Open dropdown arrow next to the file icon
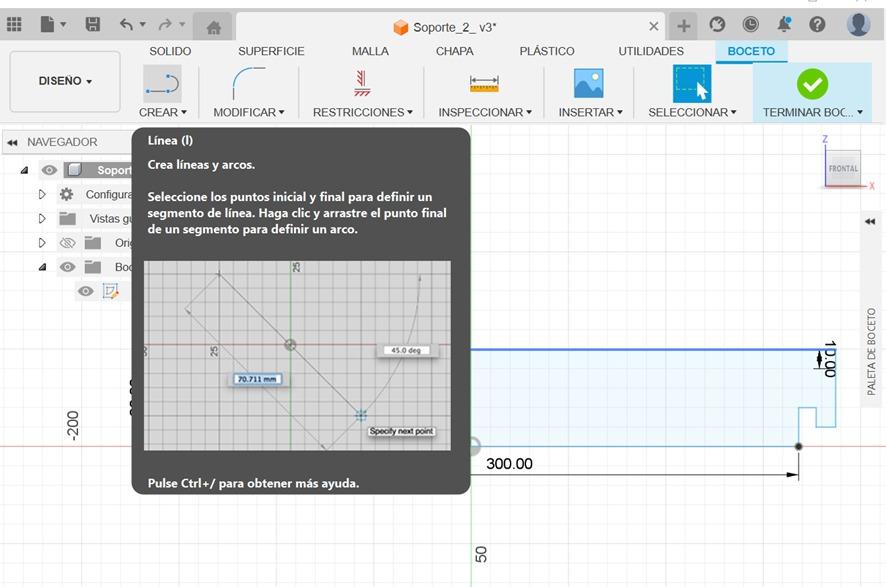The width and height of the screenshot is (886, 587). point(63,24)
